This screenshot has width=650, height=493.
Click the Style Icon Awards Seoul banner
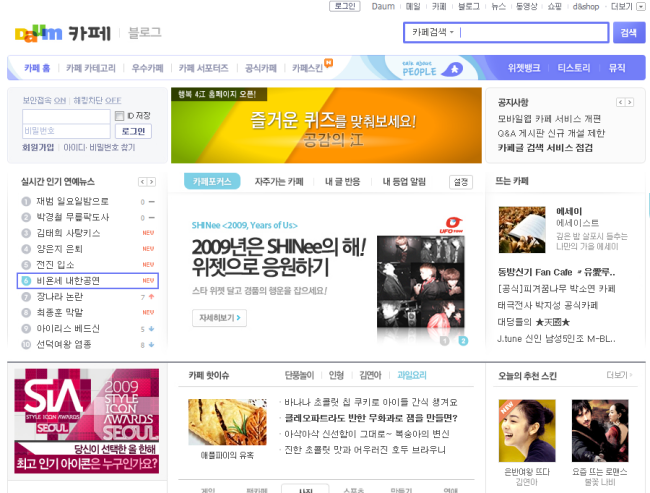tap(87, 421)
